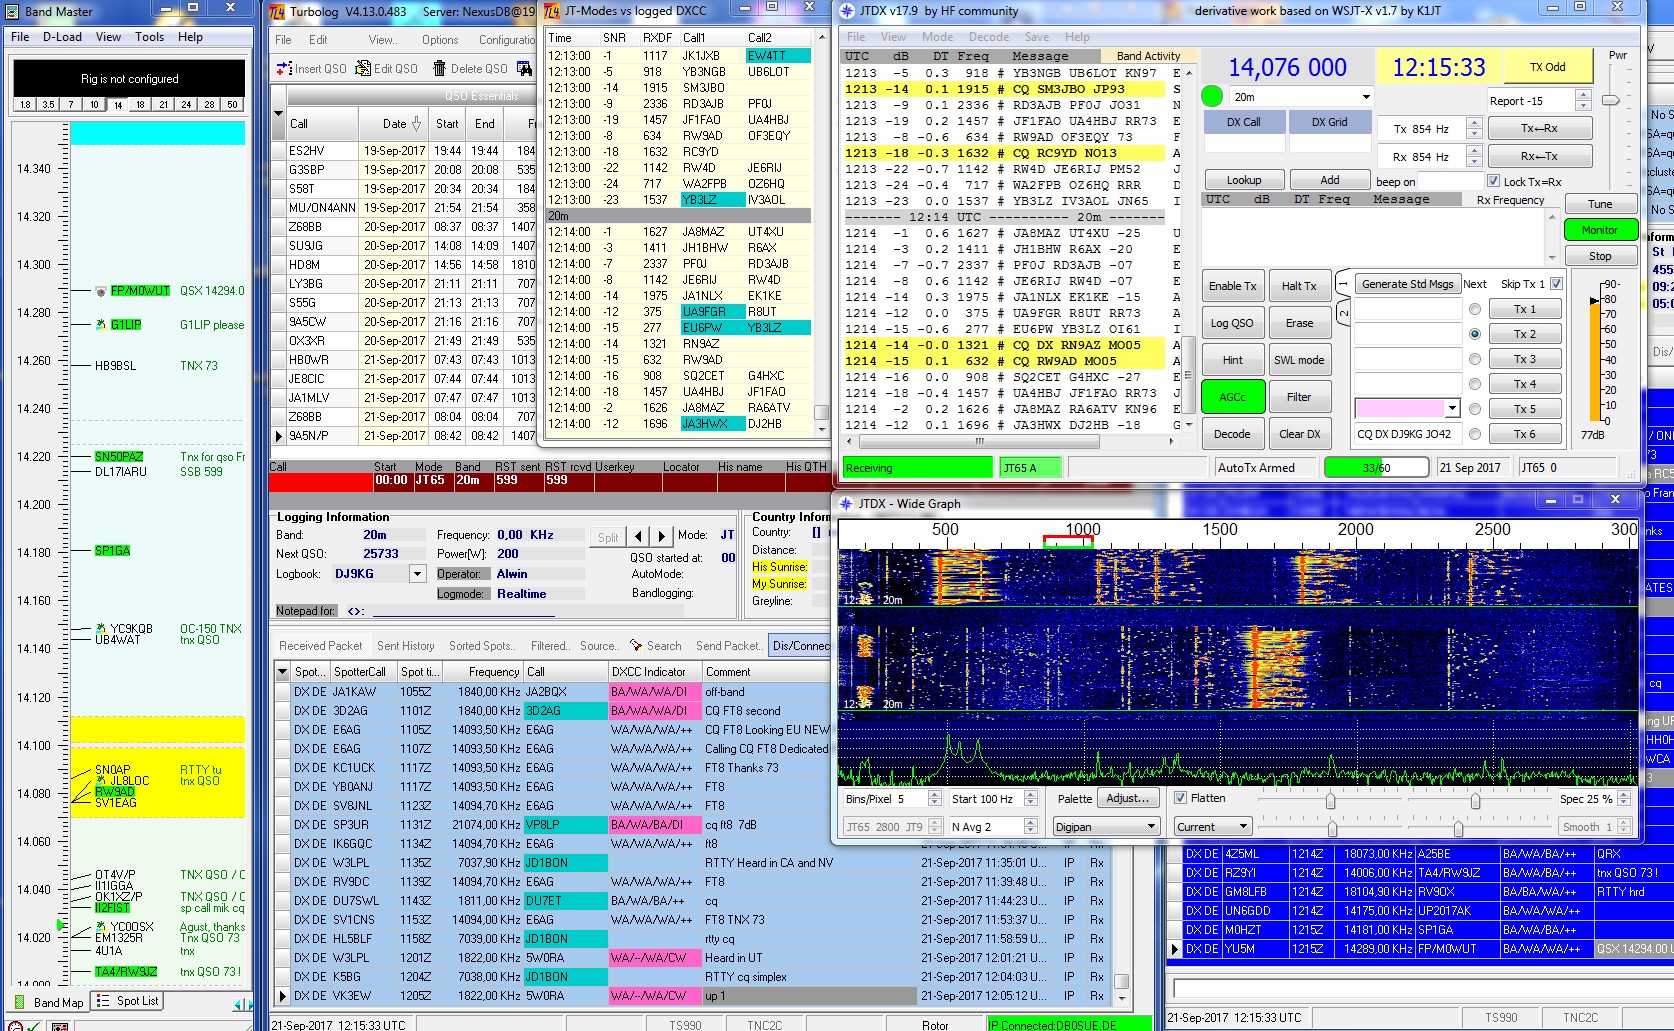
Task: Click the Tune button in JTDX
Action: [1599, 204]
